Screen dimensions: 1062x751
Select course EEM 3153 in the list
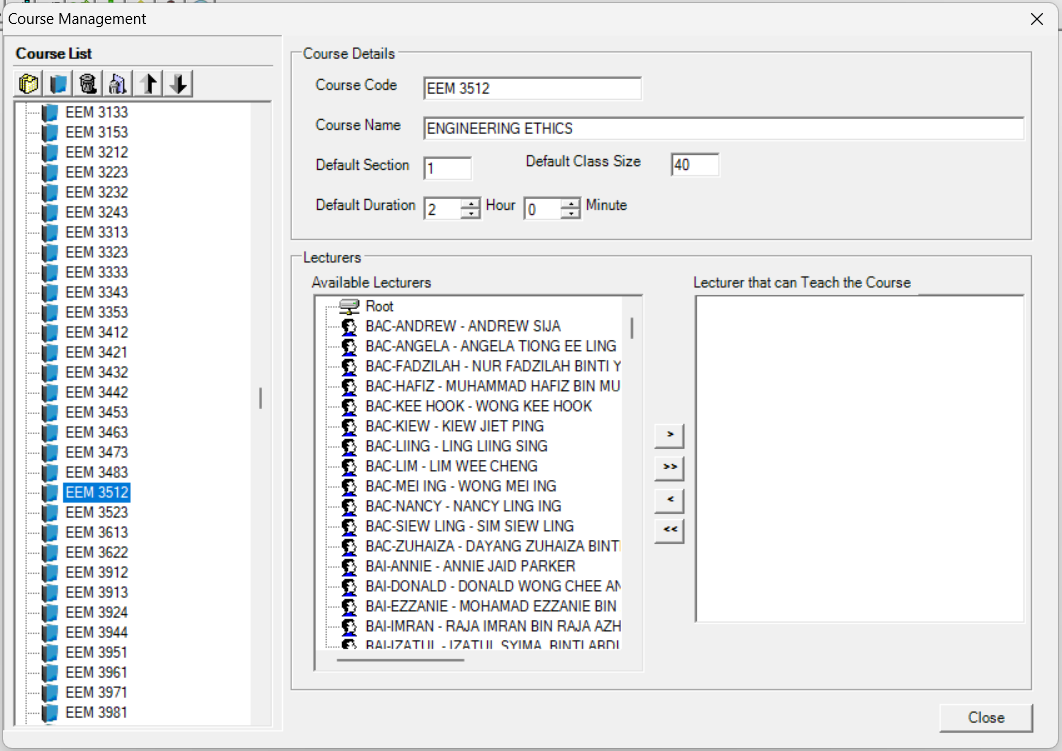click(x=97, y=132)
